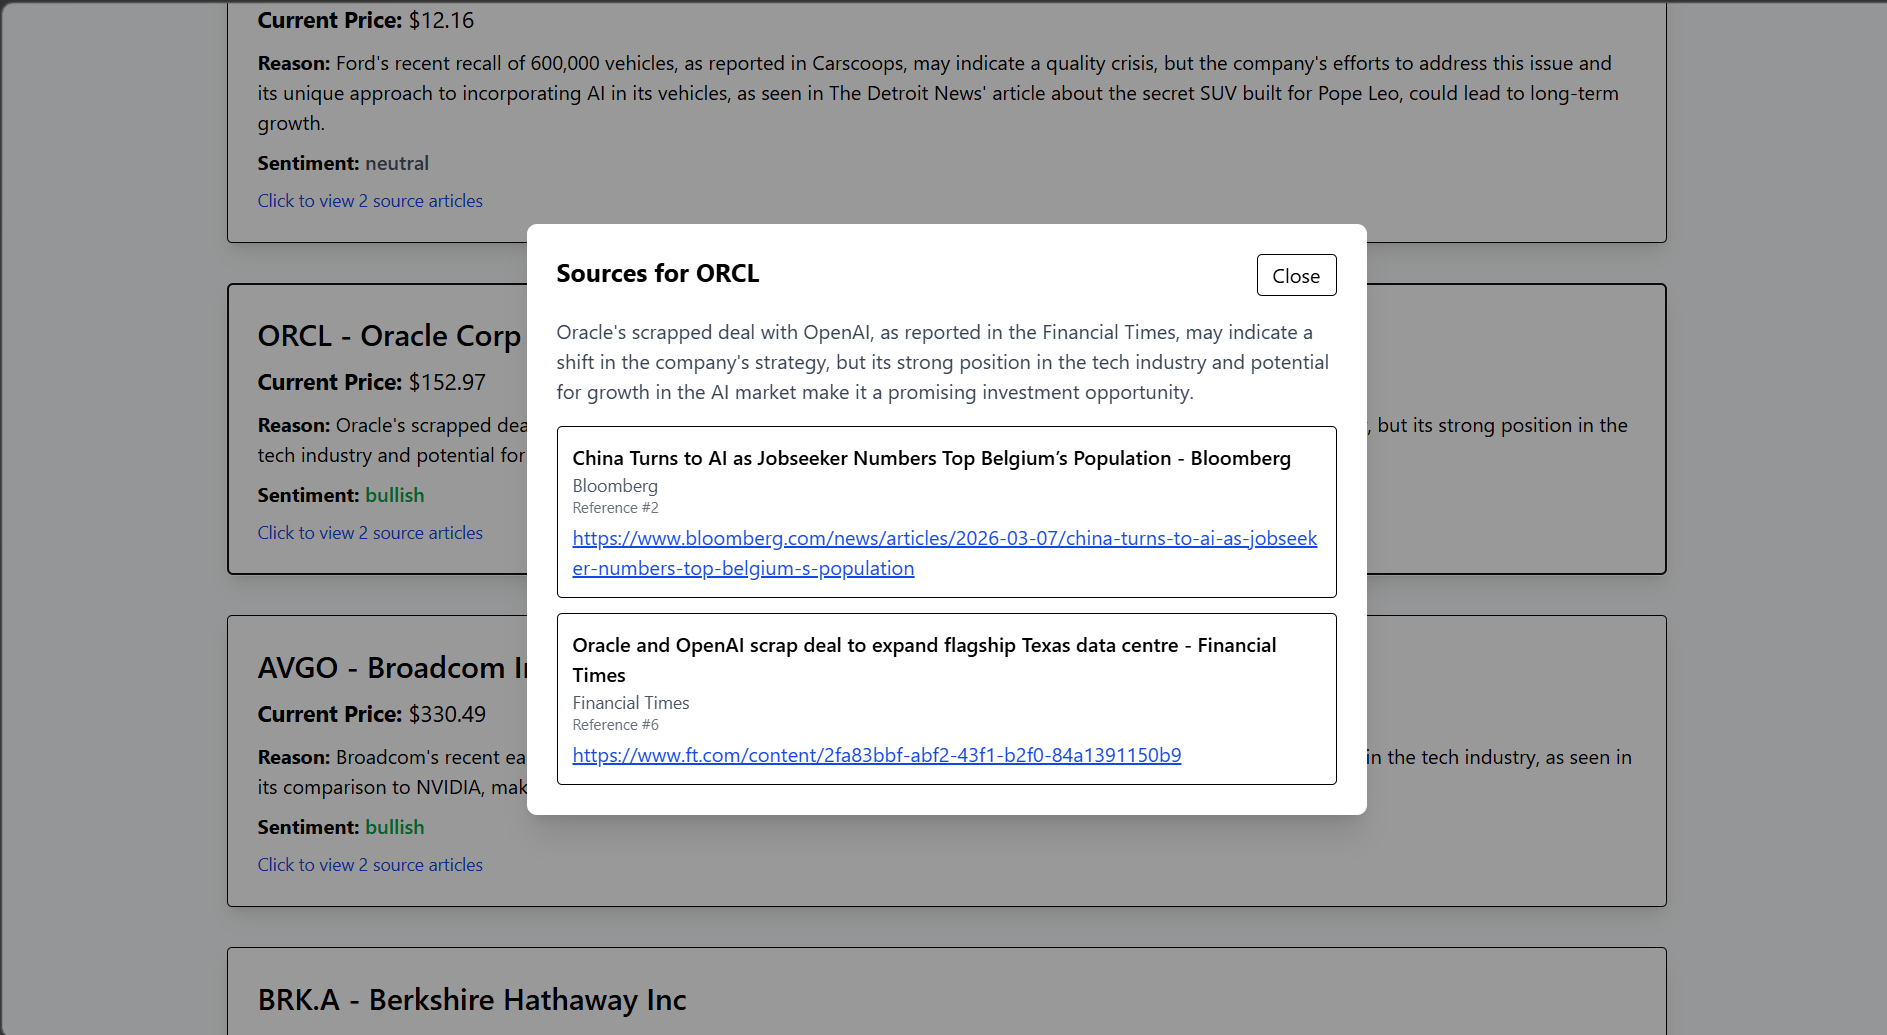Open the Financial Times ft.com article link
Screen dimensions: 1887x1035
point(876,755)
